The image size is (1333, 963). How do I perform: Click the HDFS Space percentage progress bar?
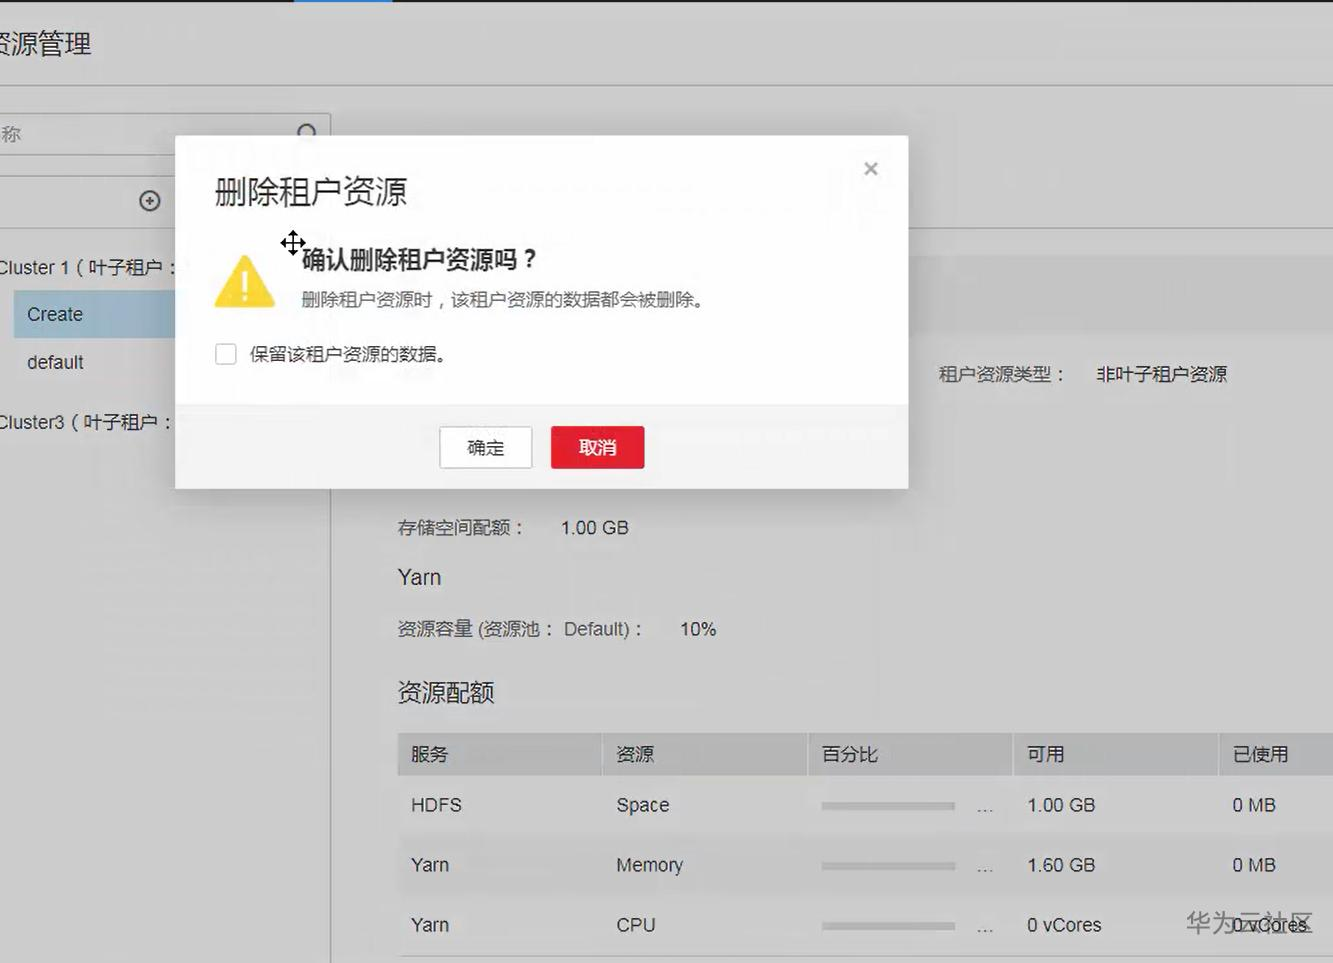click(888, 805)
